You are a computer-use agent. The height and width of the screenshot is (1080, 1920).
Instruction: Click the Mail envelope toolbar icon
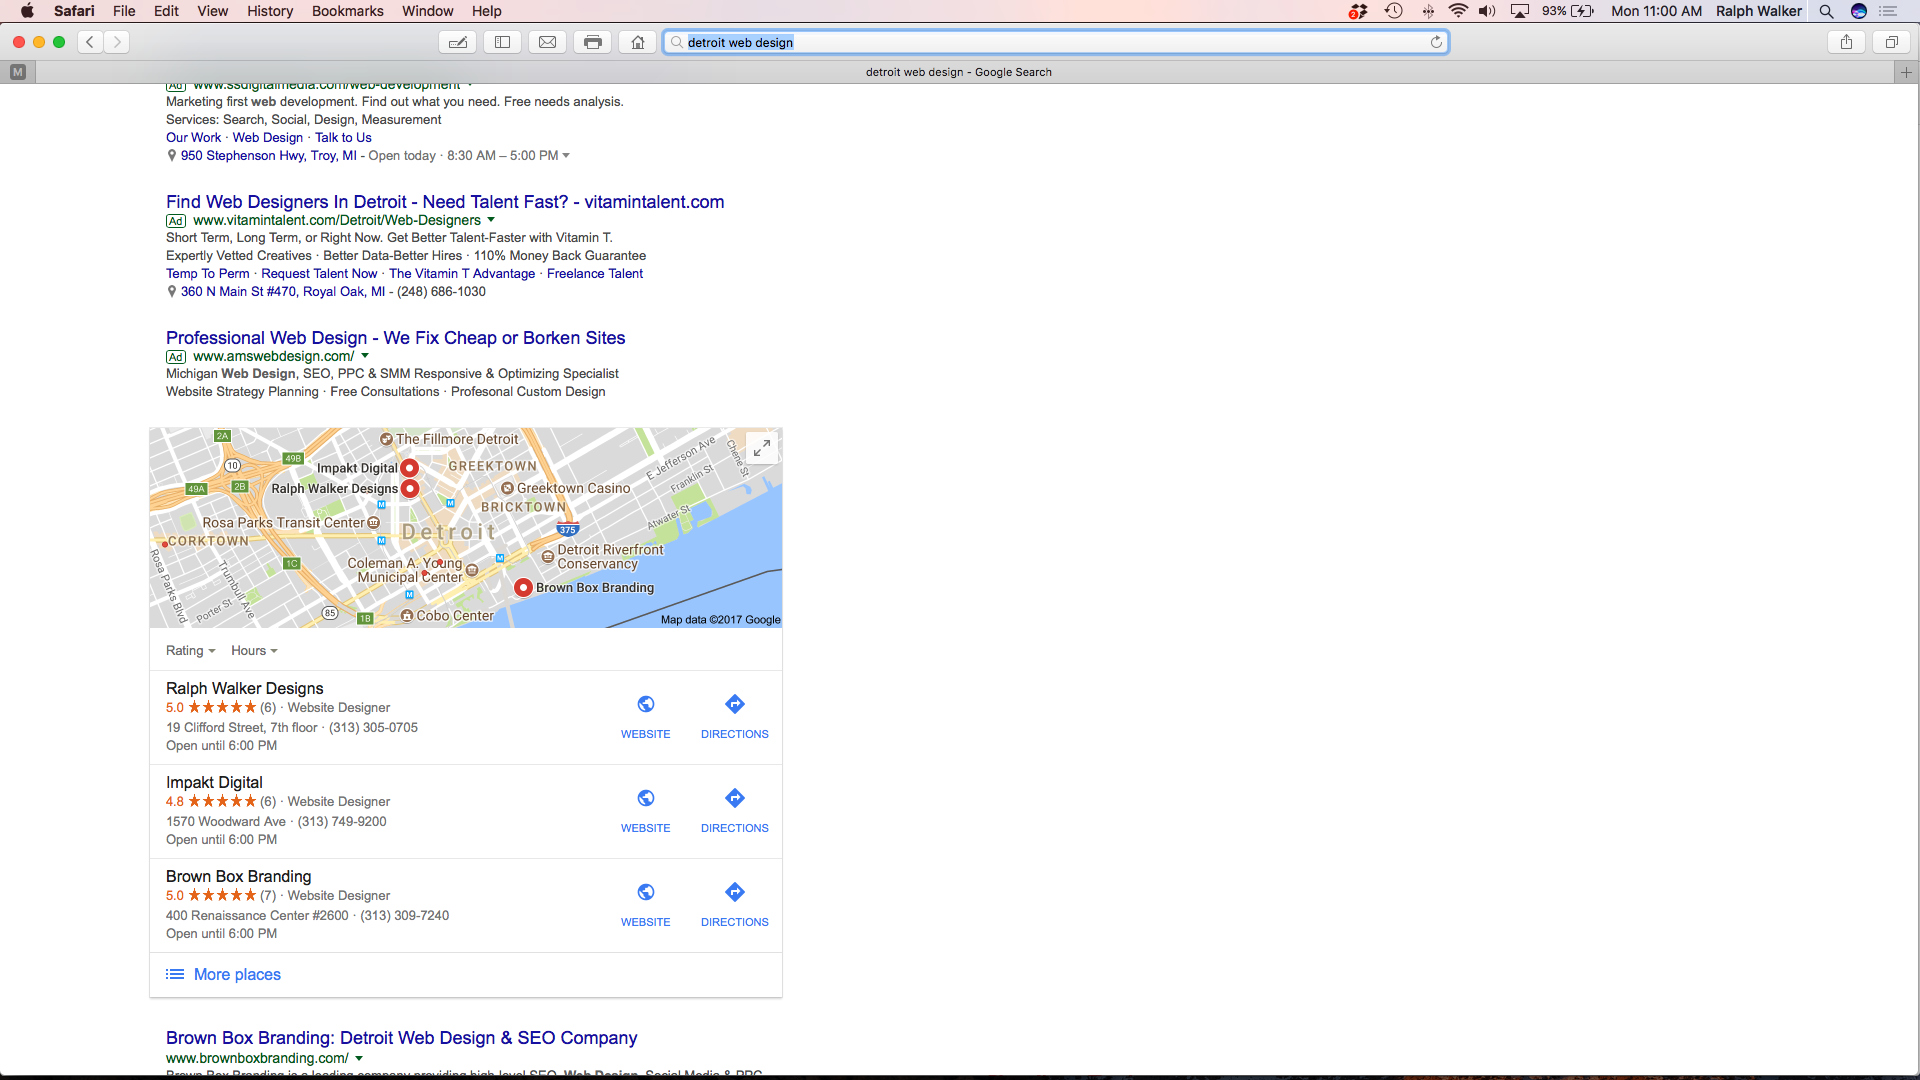click(548, 42)
